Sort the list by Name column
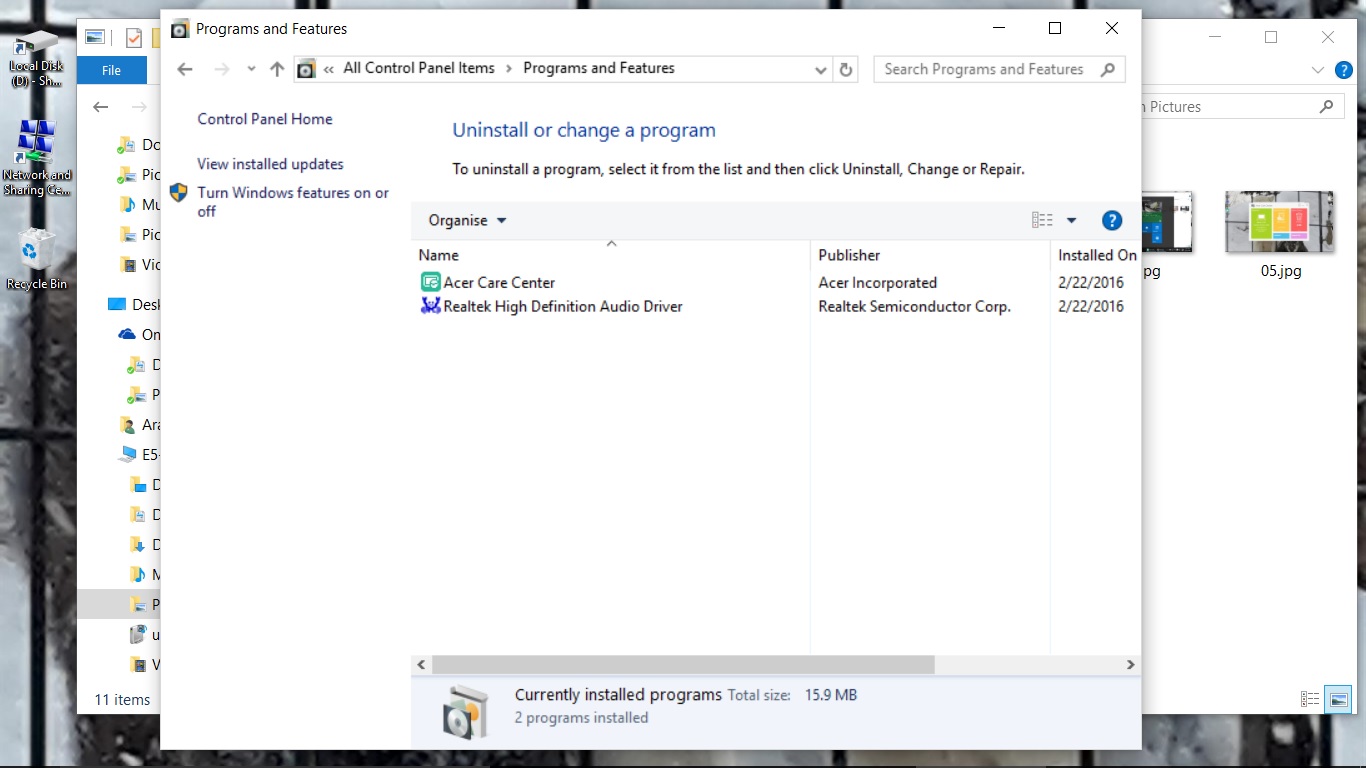This screenshot has height=768, width=1366. point(610,255)
